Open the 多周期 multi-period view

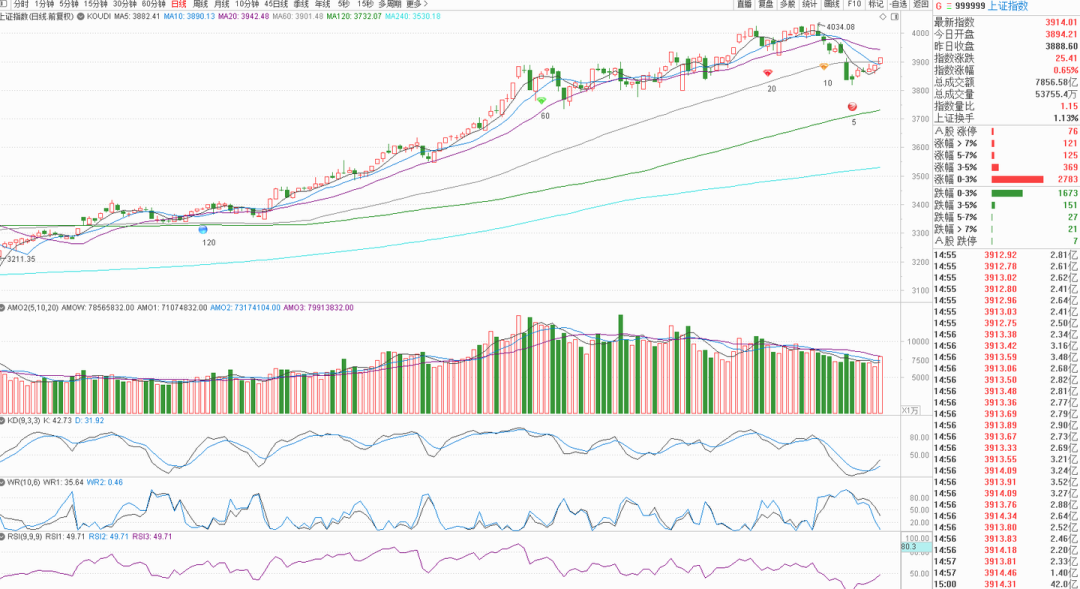(x=389, y=4)
